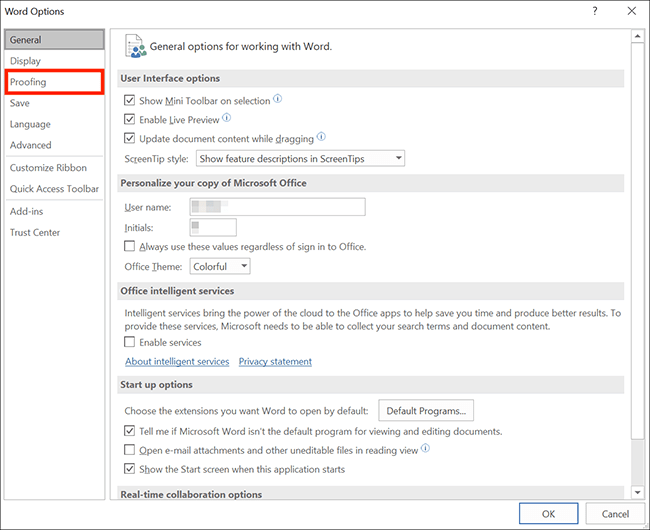Screen dimensions: 650x530
Task: Open the Privacy statement link
Action: pyautogui.click(x=275, y=361)
